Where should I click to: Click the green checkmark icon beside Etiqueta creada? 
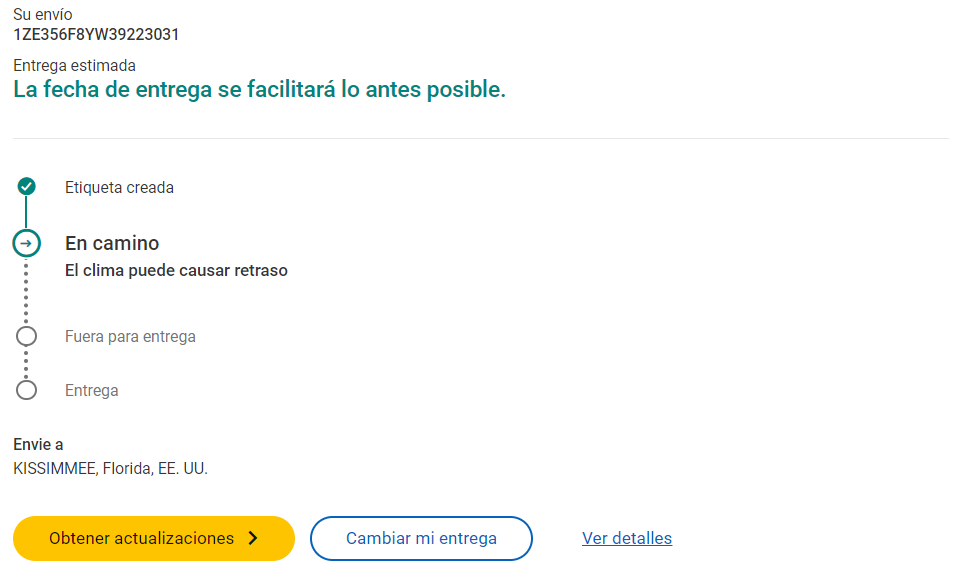tap(27, 186)
